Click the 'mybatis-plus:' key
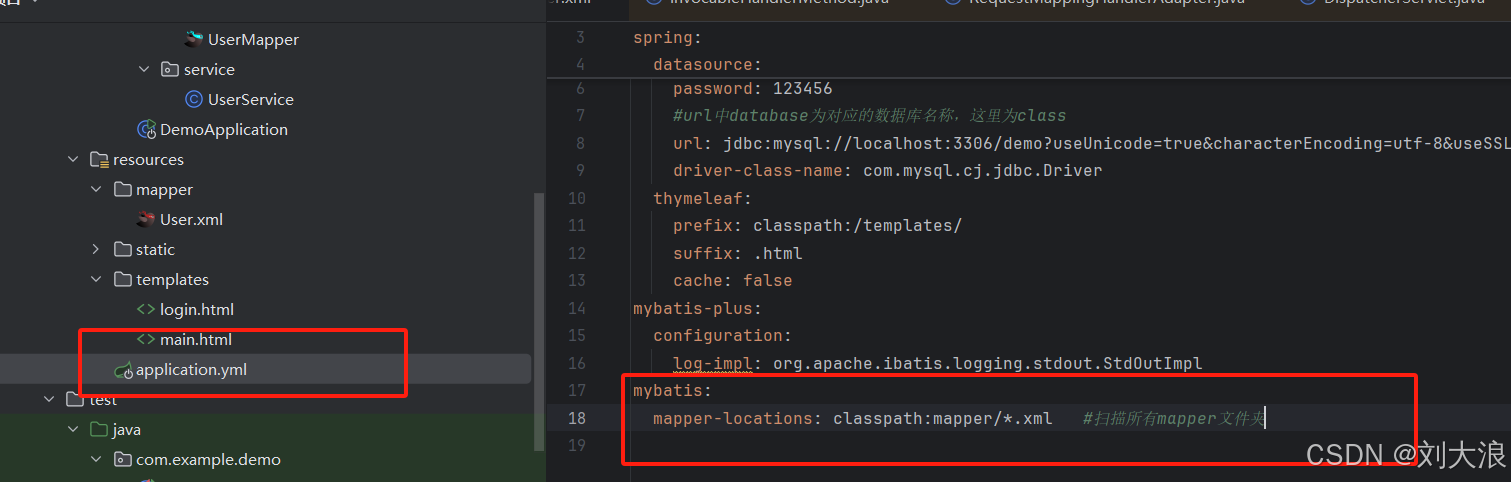1511x482 pixels. (697, 308)
